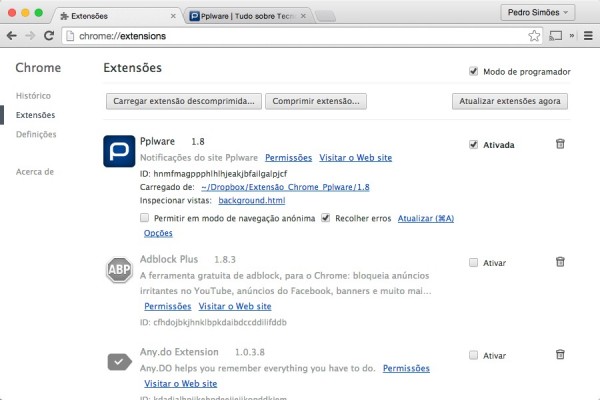This screenshot has height=400, width=600.
Task: Open a new tab with the blank tab button
Action: pos(326,16)
